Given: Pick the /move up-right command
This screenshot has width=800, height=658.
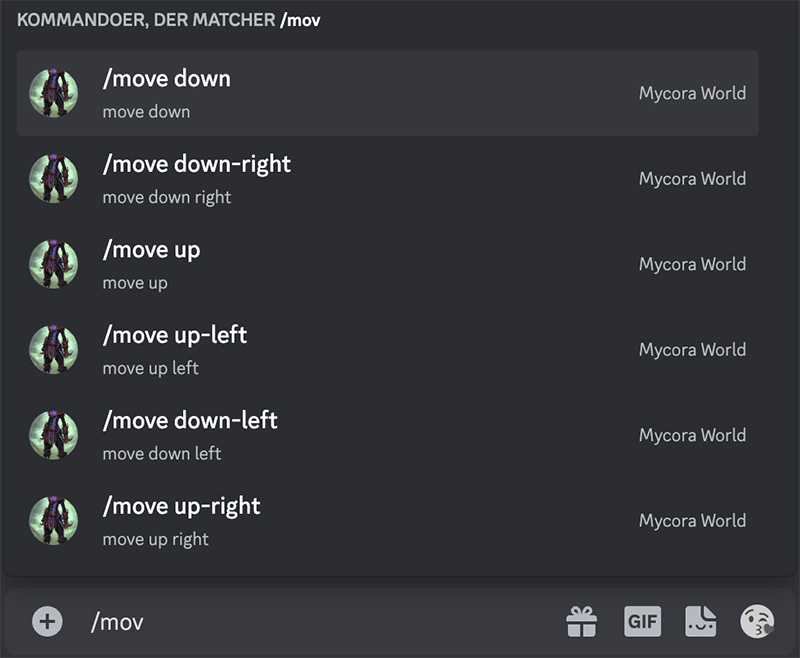Looking at the screenshot, I should point(388,521).
